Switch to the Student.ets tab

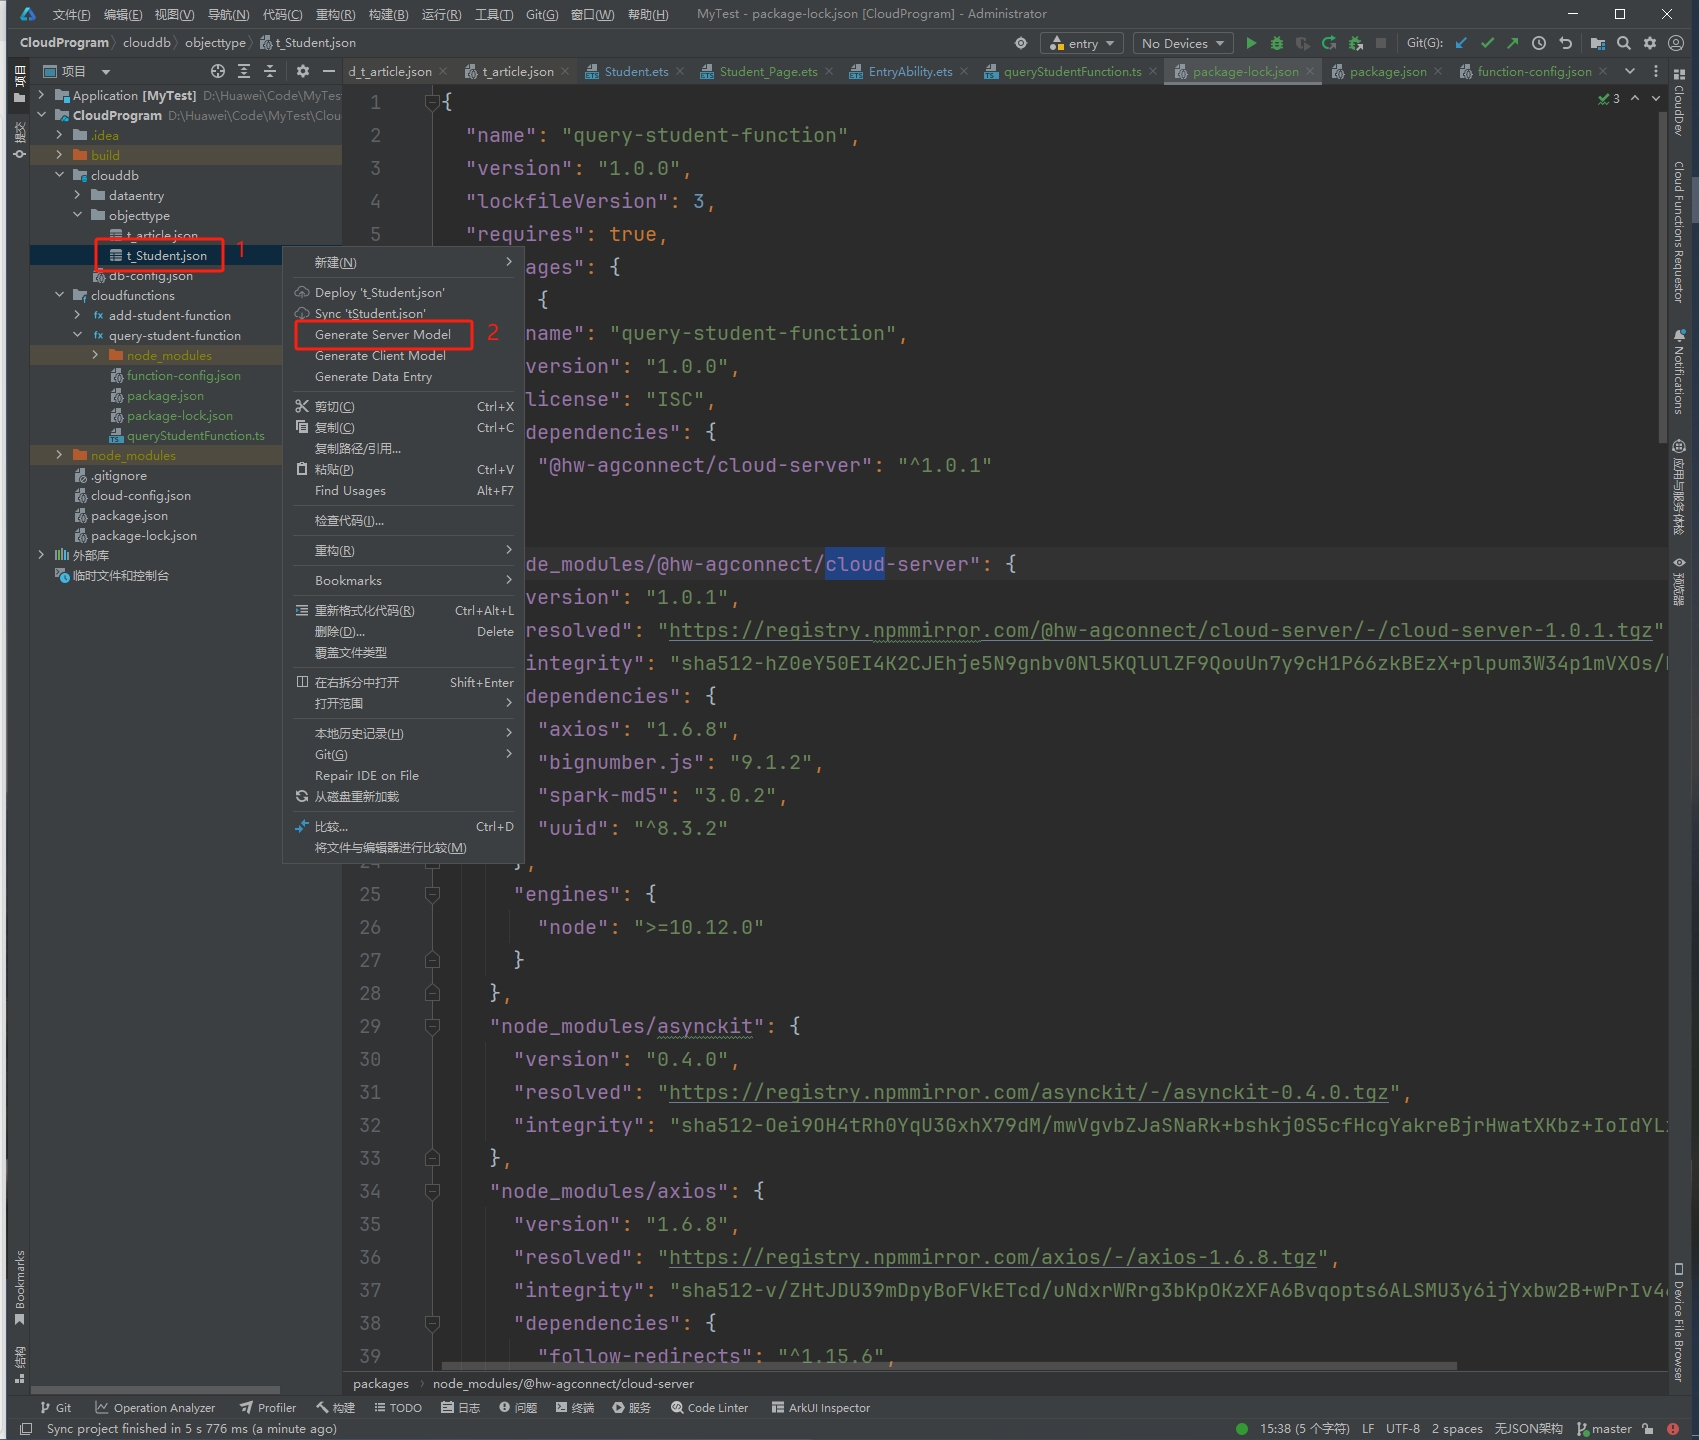pos(636,71)
